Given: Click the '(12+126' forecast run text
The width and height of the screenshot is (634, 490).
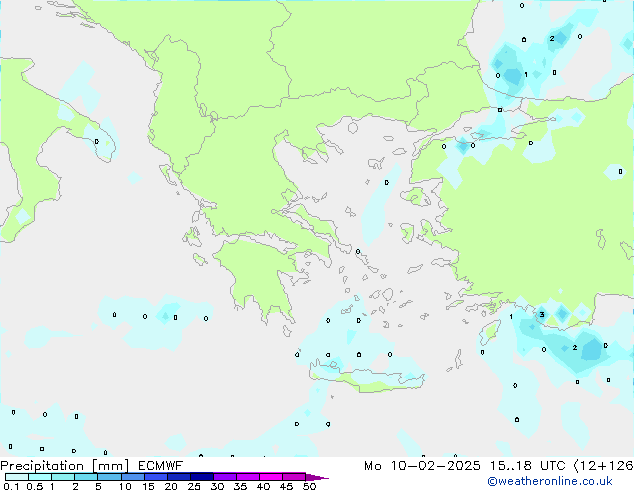Looking at the screenshot, I should click(604, 466).
